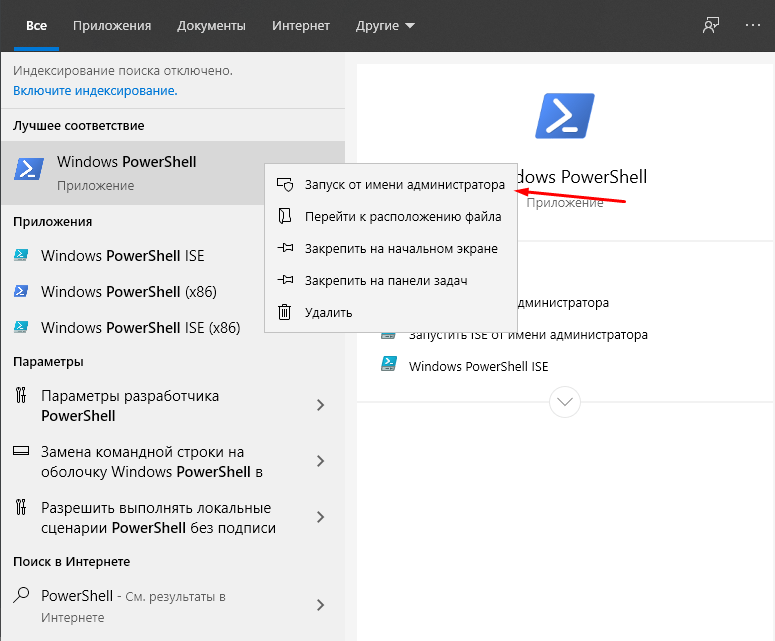The image size is (775, 641).
Task: Open Windows PowerShell ISE in preview pane
Action: point(478,366)
